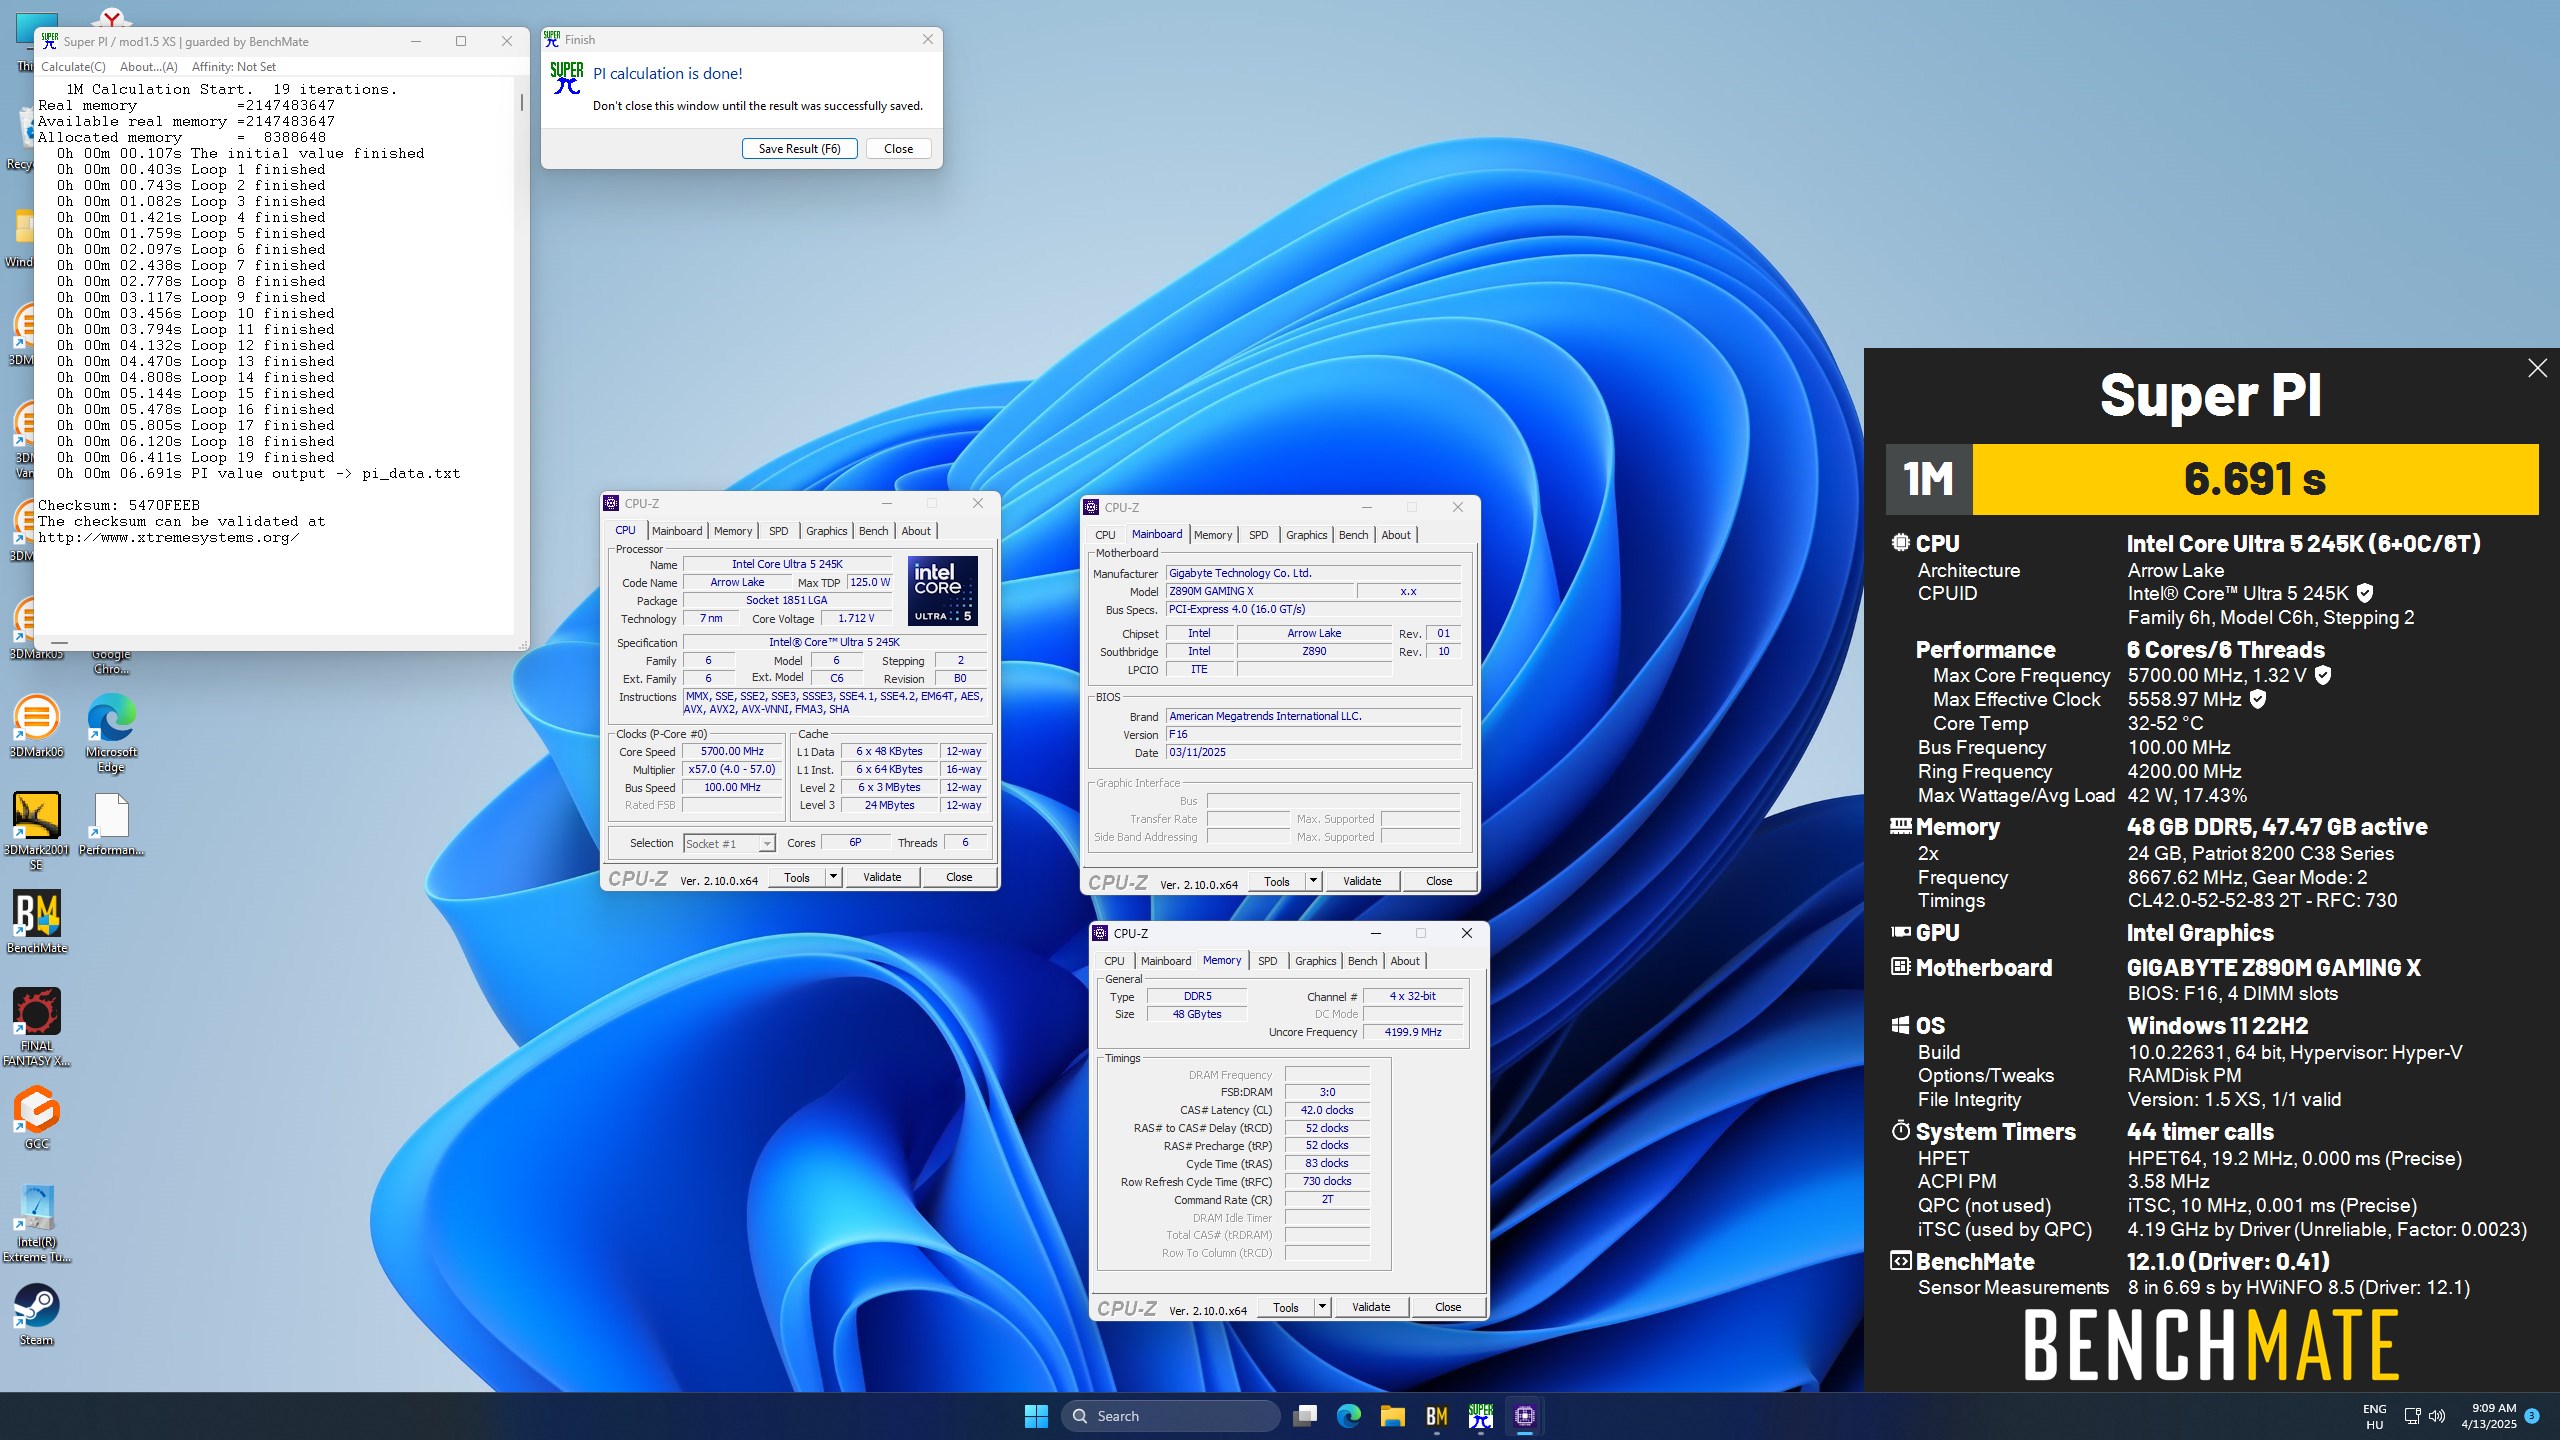Click Save Result (F6) button

(x=799, y=149)
